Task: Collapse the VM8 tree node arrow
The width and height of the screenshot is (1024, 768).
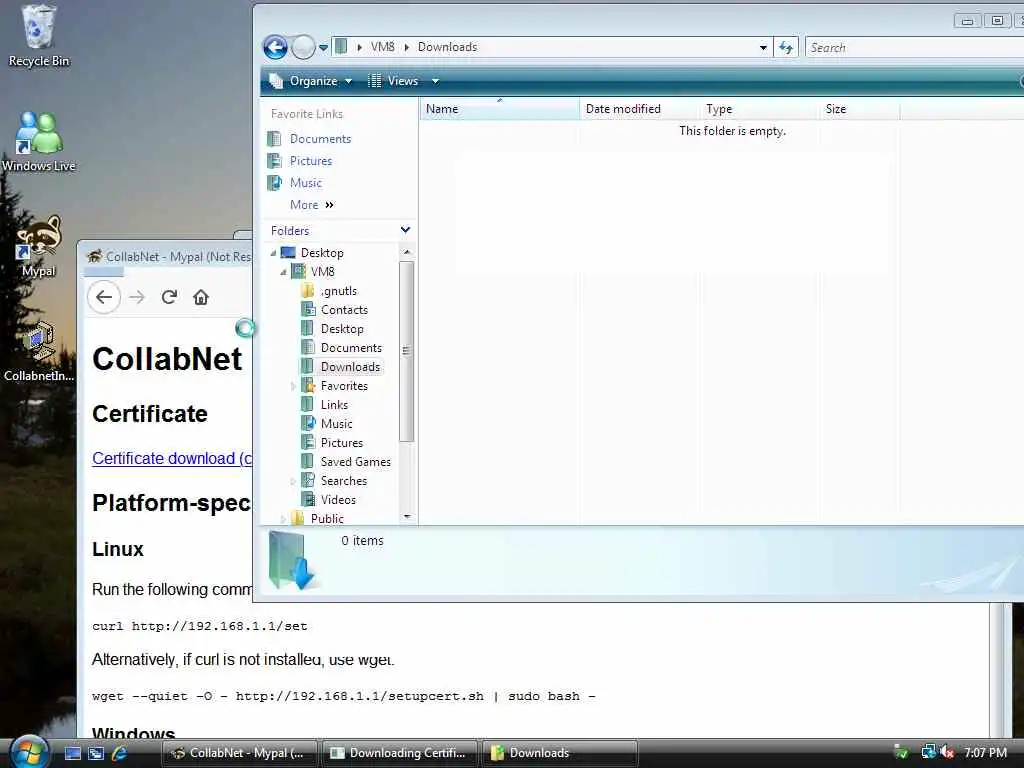Action: (283, 272)
